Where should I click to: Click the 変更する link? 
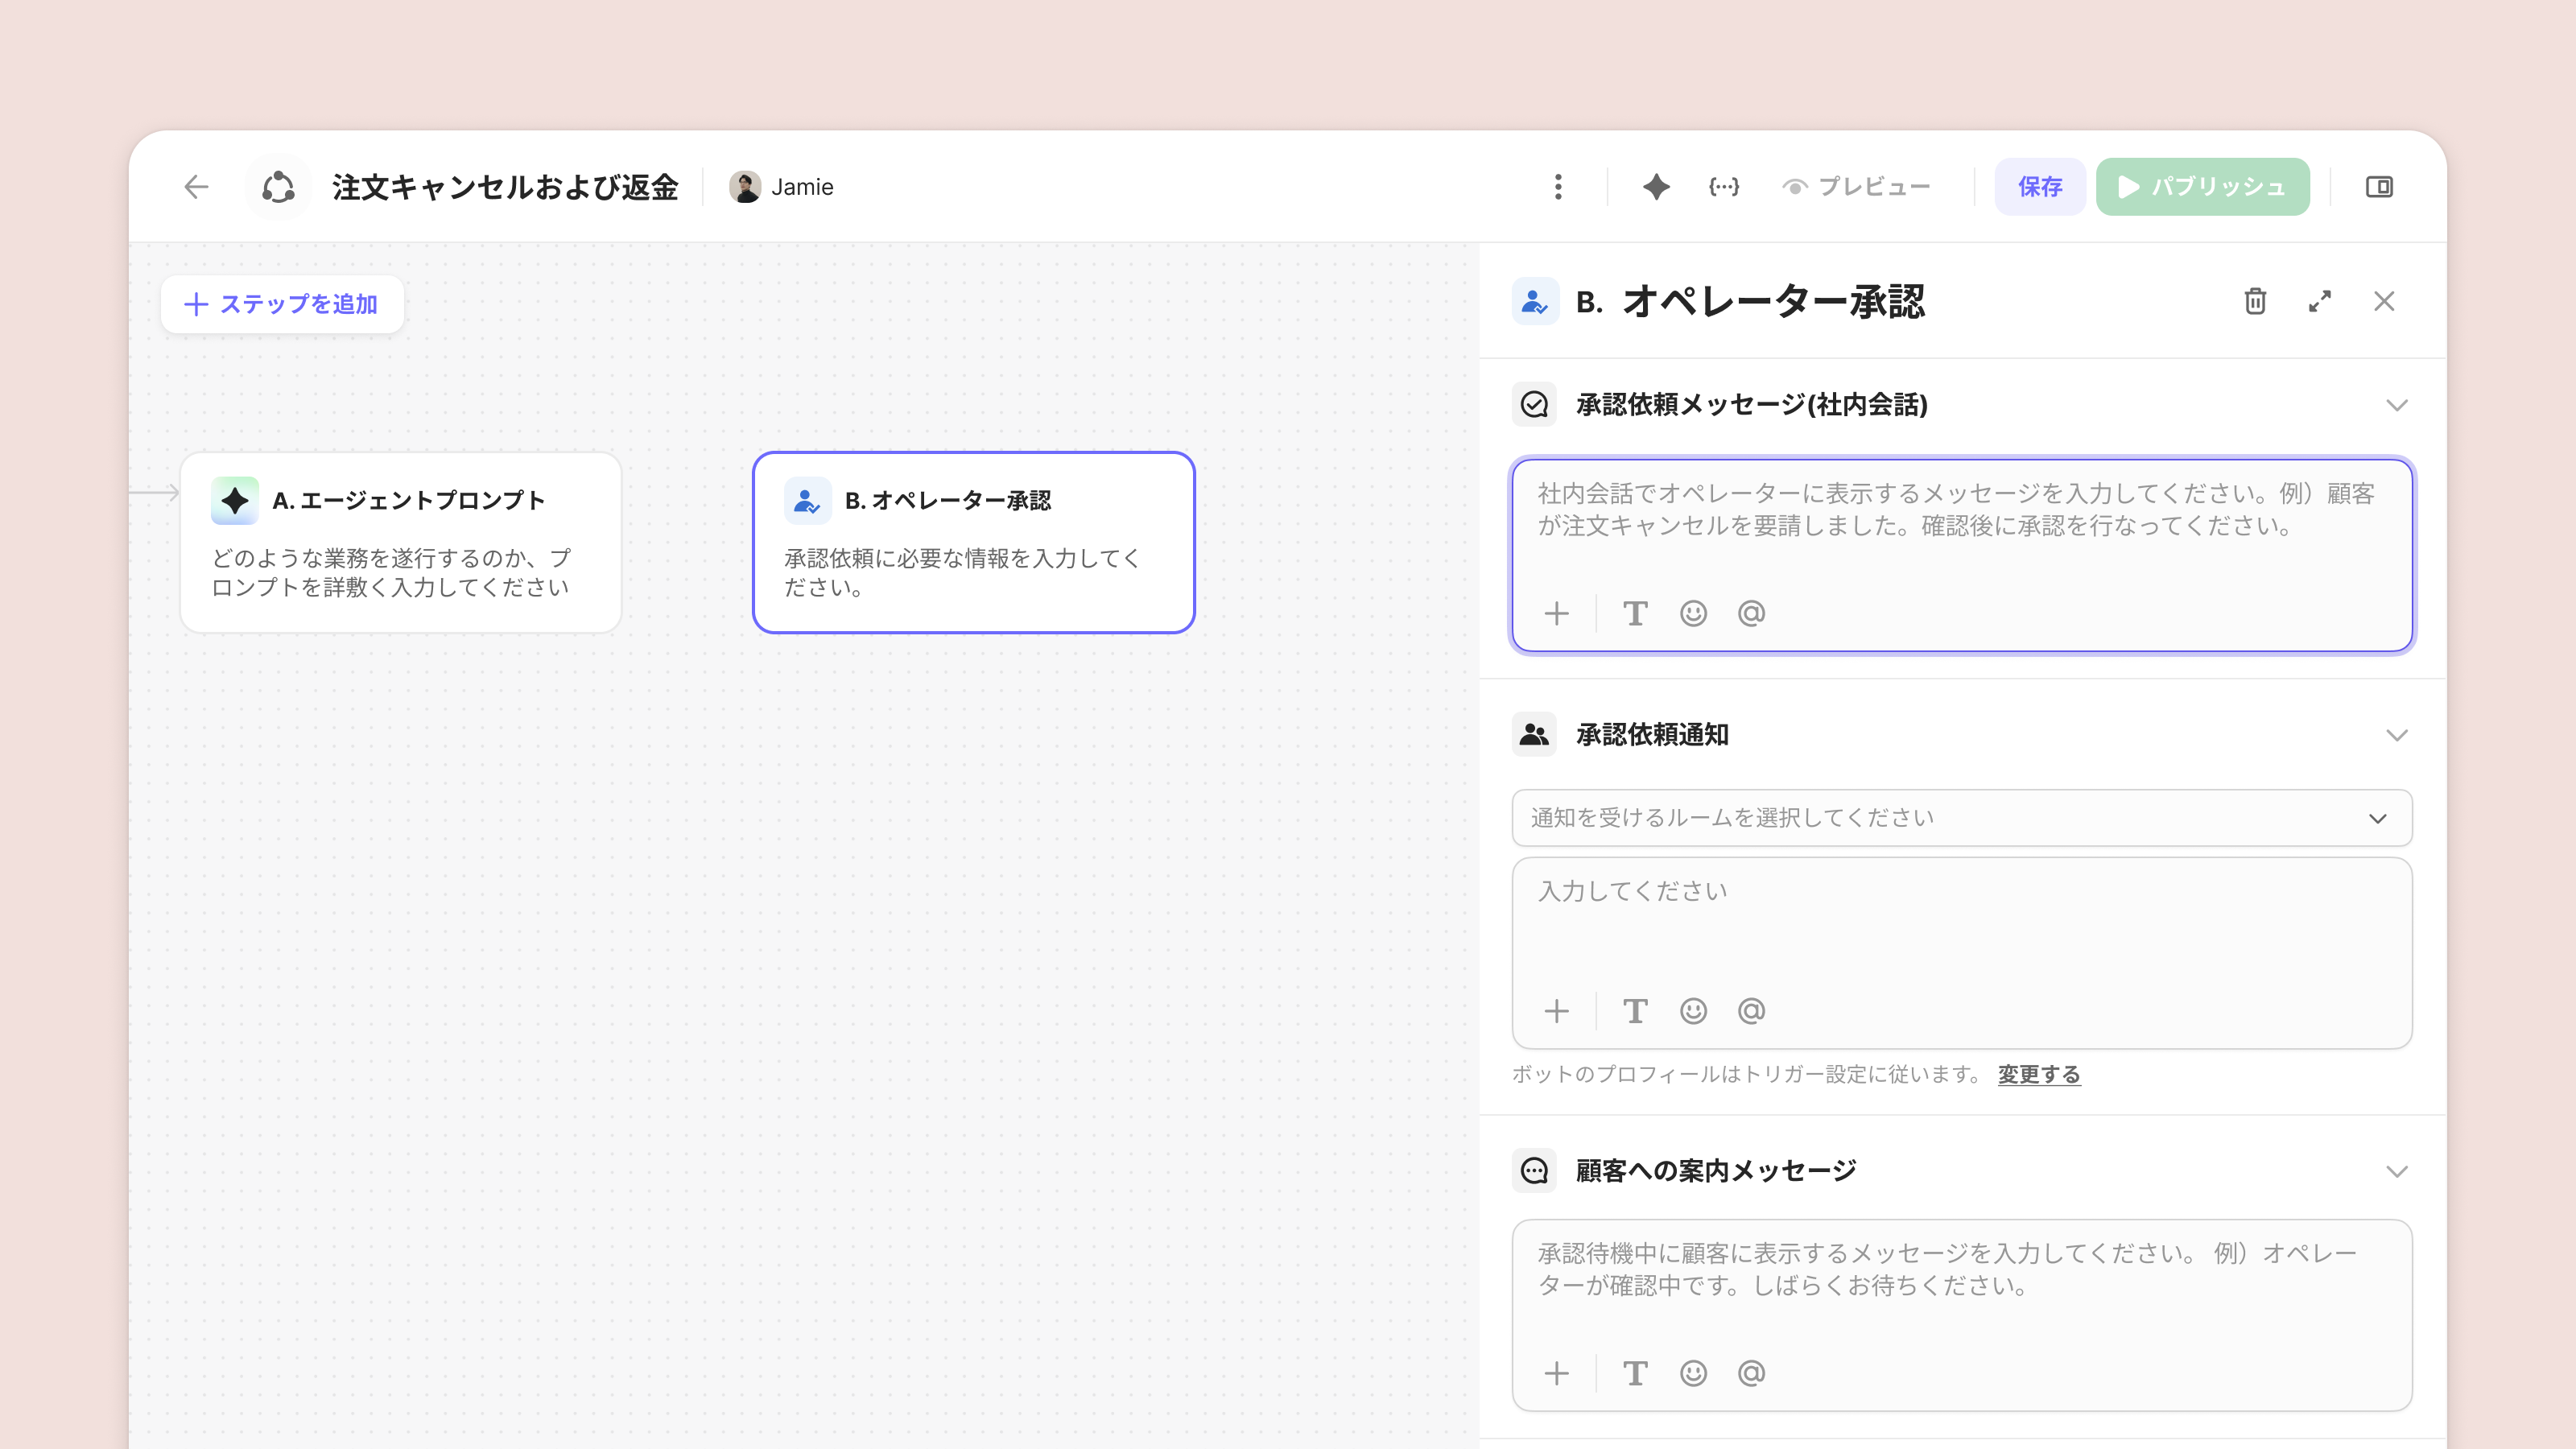click(x=2038, y=1074)
